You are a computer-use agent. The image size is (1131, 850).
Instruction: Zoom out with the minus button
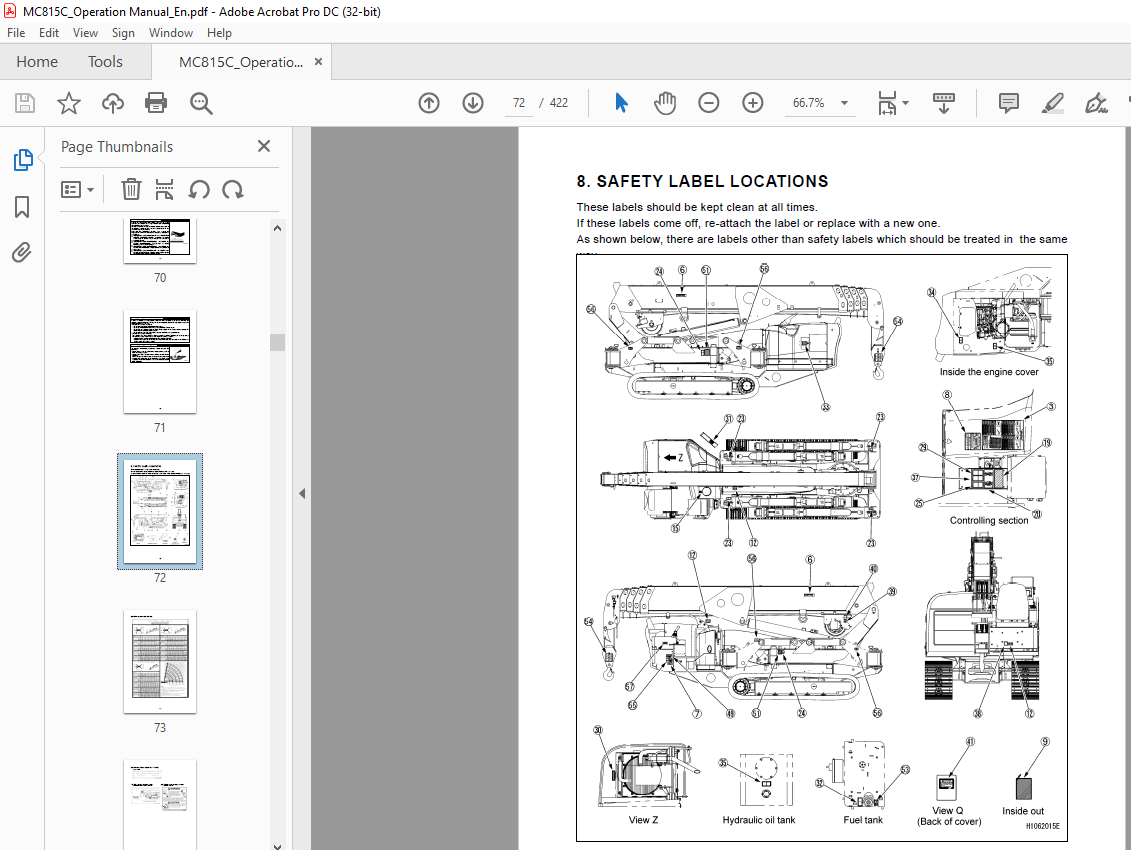click(x=709, y=103)
